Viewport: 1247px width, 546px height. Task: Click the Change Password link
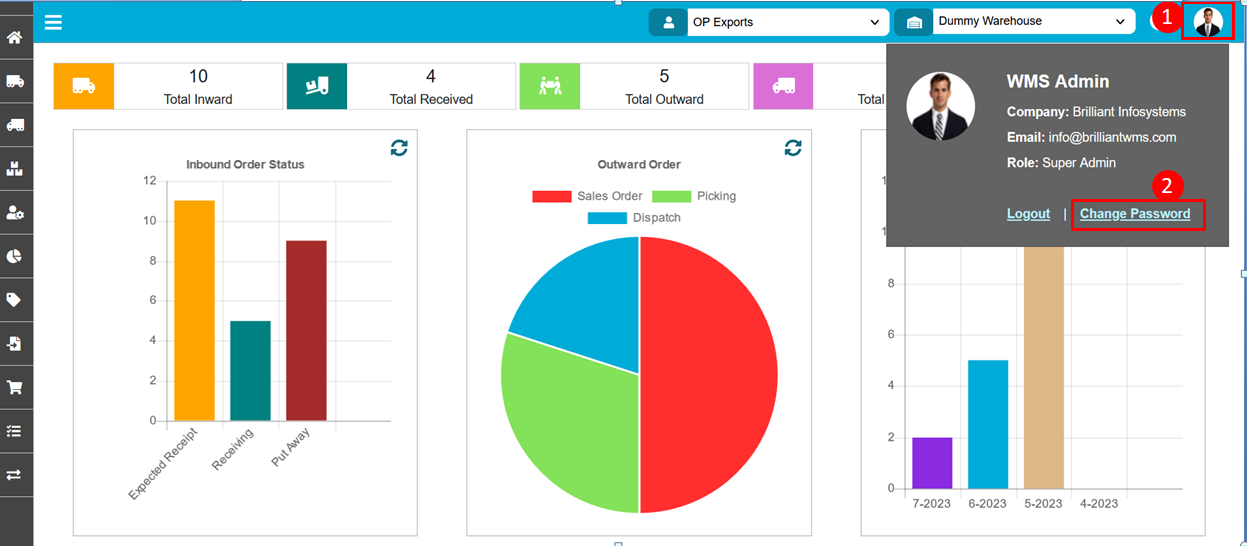(1135, 214)
